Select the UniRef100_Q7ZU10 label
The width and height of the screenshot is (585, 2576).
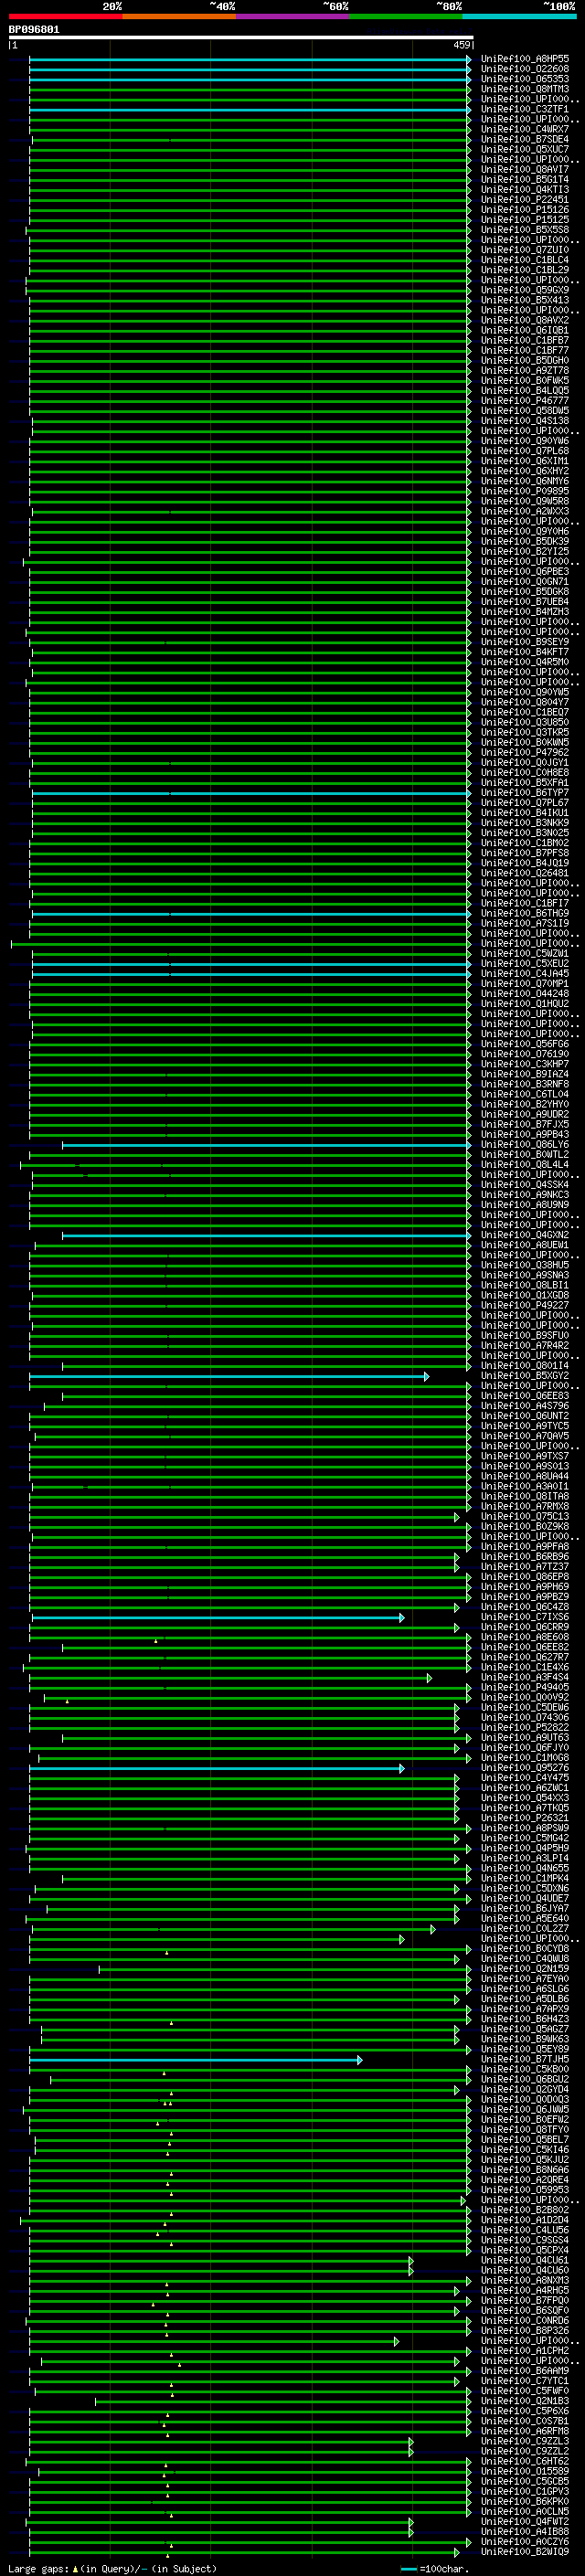click(x=525, y=250)
